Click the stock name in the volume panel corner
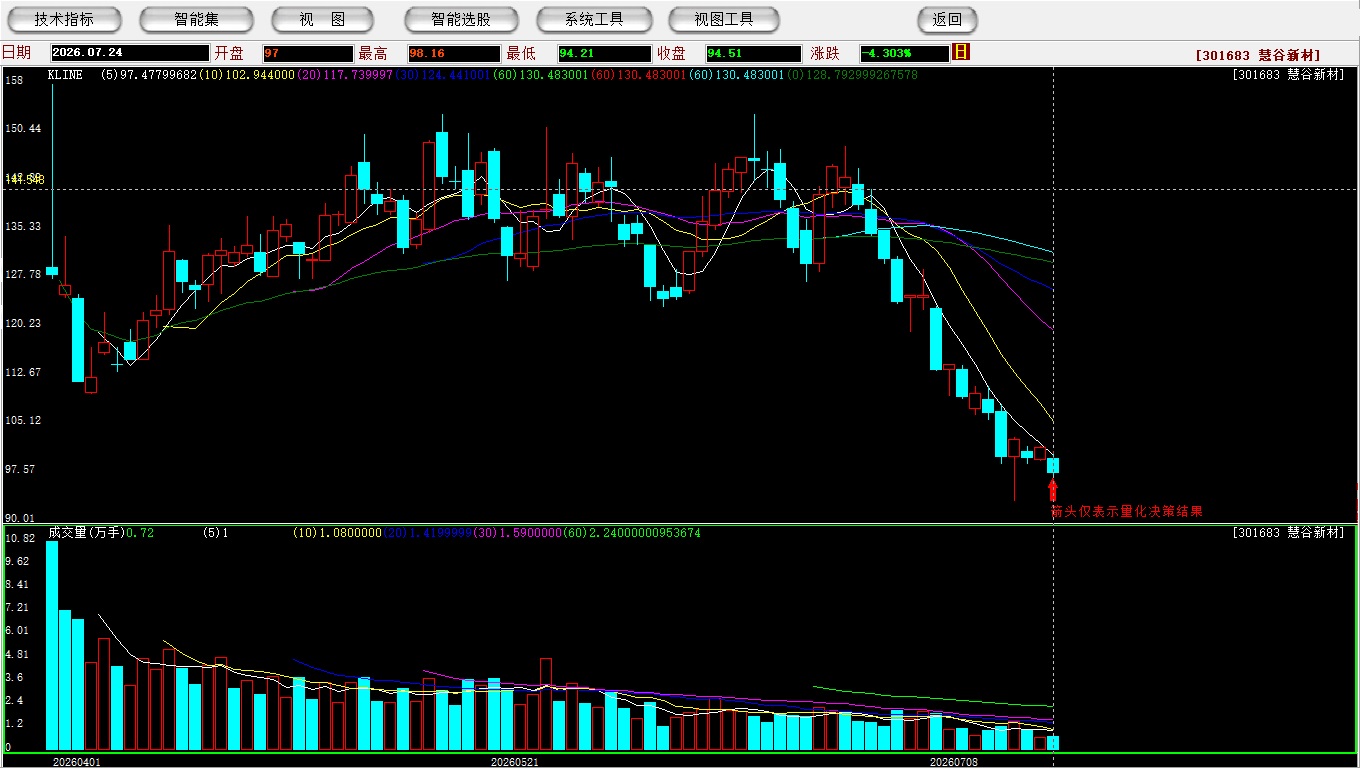The height and width of the screenshot is (768, 1360). click(1288, 533)
